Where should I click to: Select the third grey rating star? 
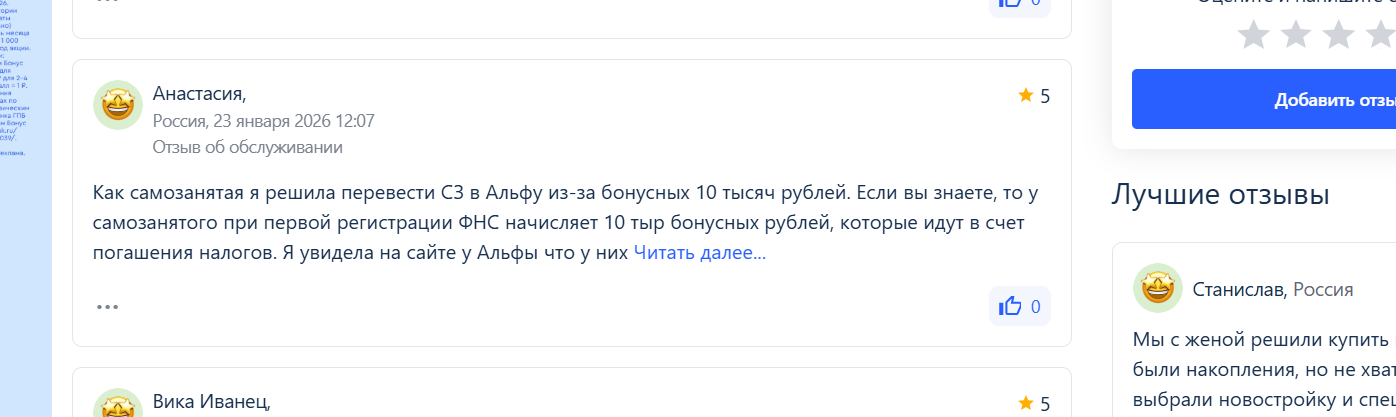coord(1338,35)
